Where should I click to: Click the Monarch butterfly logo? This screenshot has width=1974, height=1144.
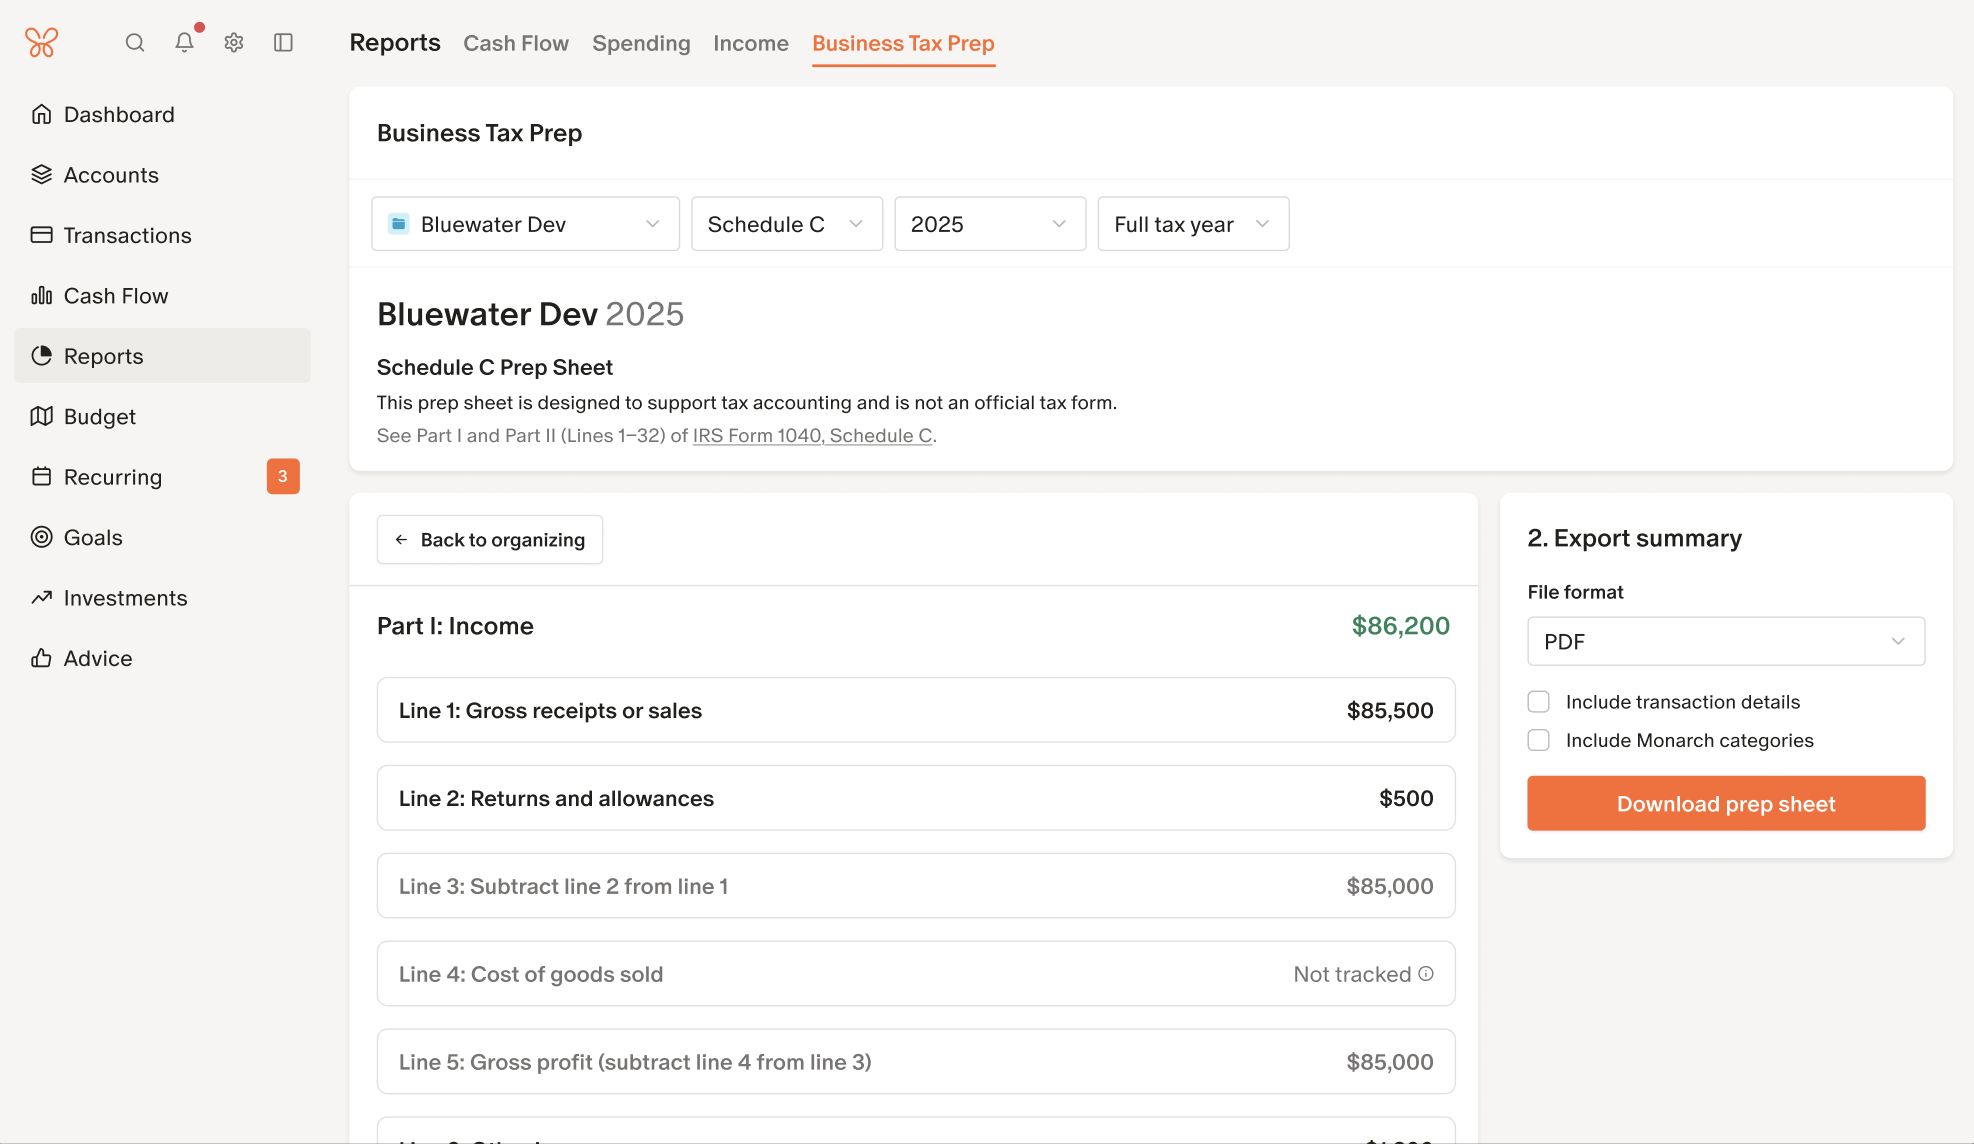(41, 42)
